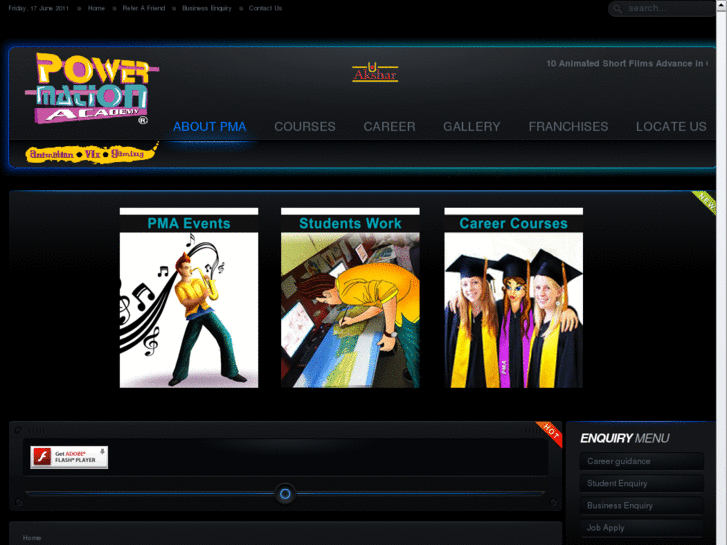This screenshot has width=727, height=545.
Task: Select Student Enquiry in Enquiry Menu
Action: pos(642,483)
